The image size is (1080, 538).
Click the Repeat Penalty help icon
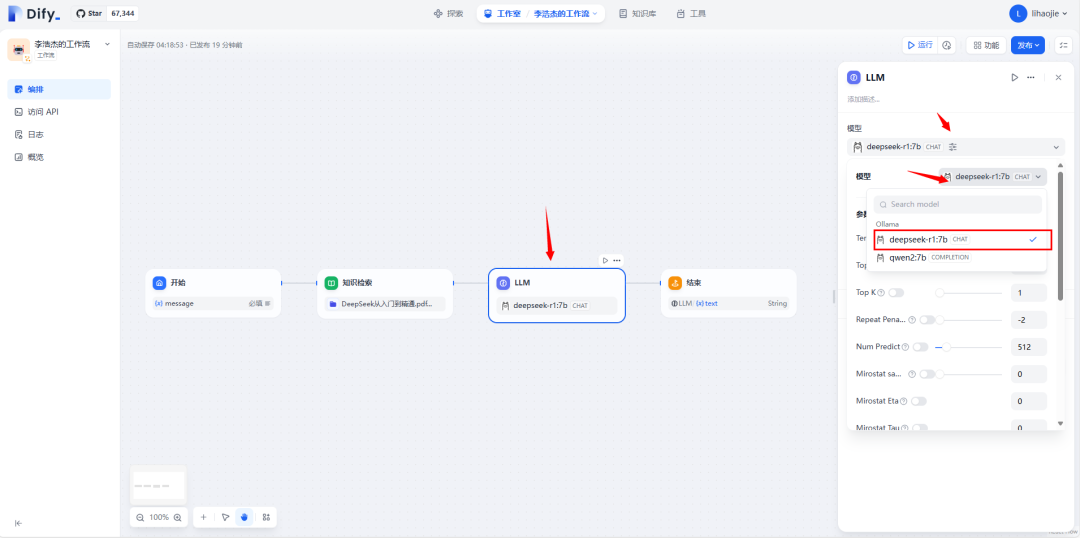[x=912, y=320]
